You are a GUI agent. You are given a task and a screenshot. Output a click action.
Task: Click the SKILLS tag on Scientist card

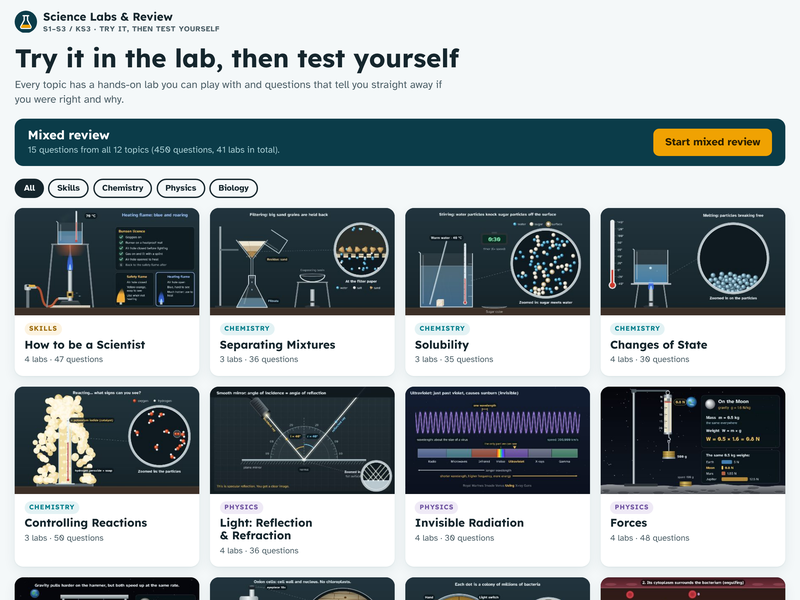[43, 329]
